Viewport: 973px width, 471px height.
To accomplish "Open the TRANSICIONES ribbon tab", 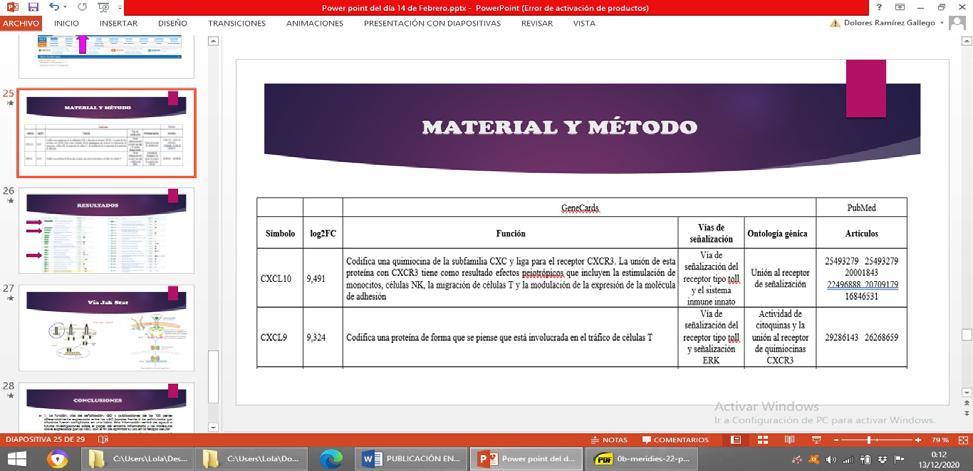I will tap(236, 23).
